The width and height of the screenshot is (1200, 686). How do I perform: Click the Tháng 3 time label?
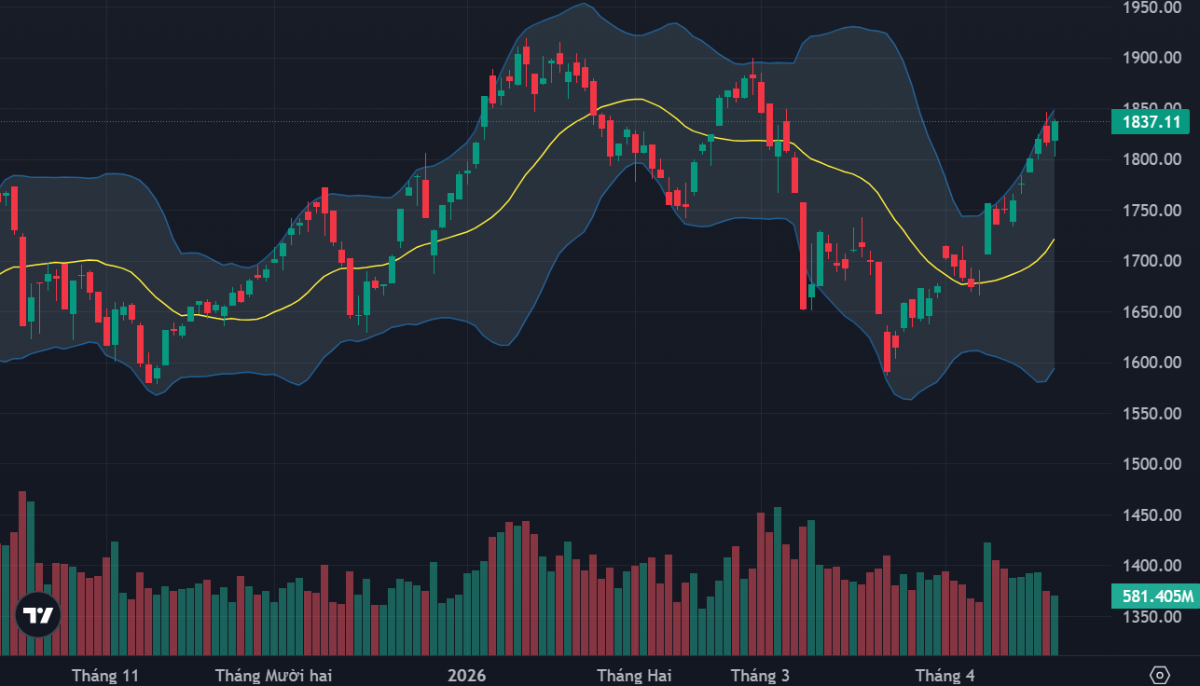coord(760,676)
